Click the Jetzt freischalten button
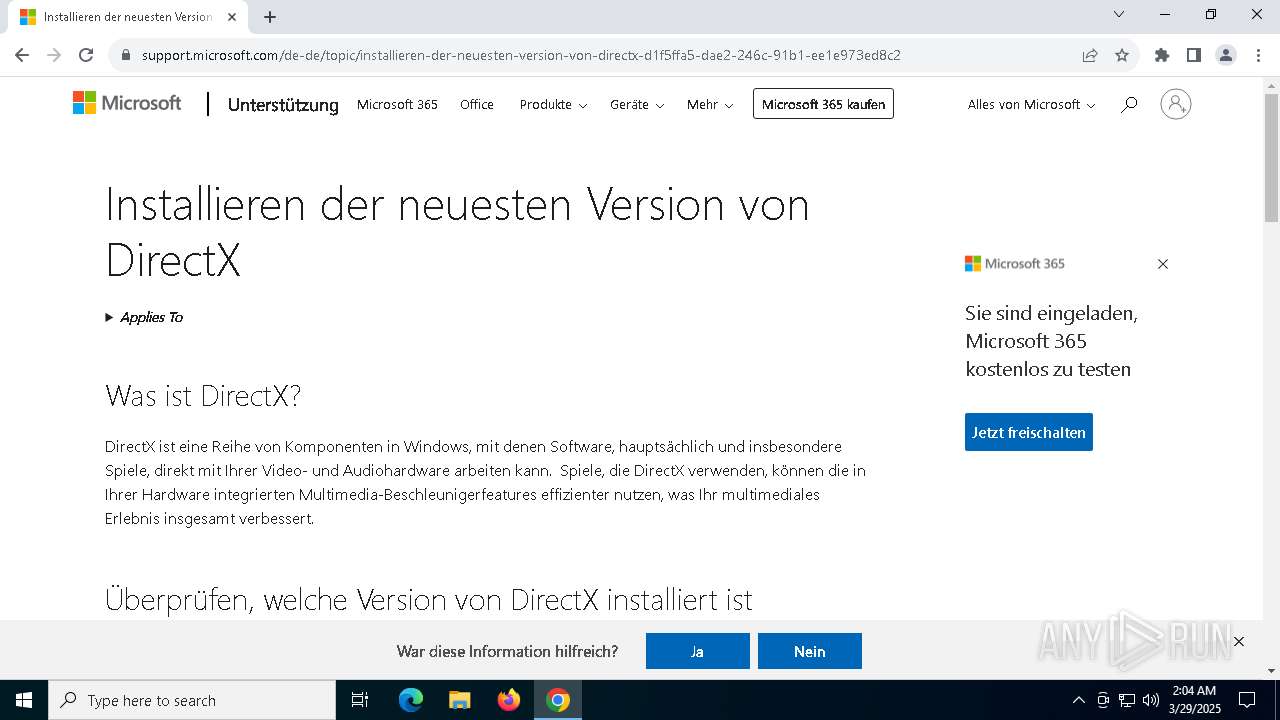1280x720 pixels. pyautogui.click(x=1028, y=432)
